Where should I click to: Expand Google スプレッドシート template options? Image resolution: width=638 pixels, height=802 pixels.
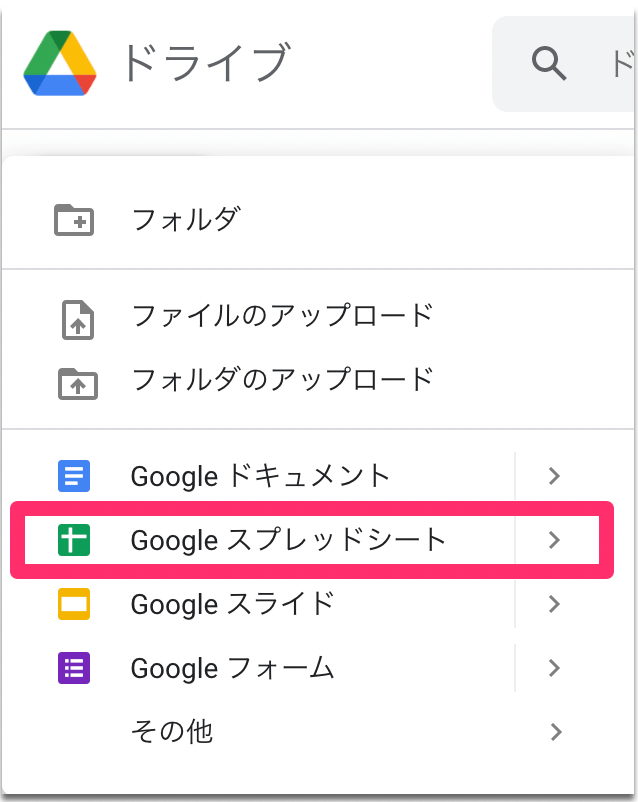554,540
